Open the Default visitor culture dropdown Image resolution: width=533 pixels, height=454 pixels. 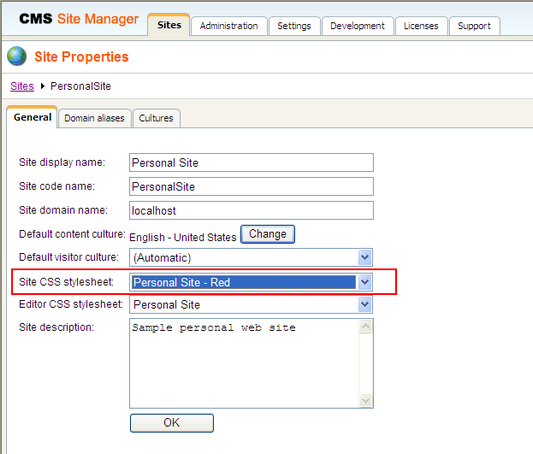251,257
